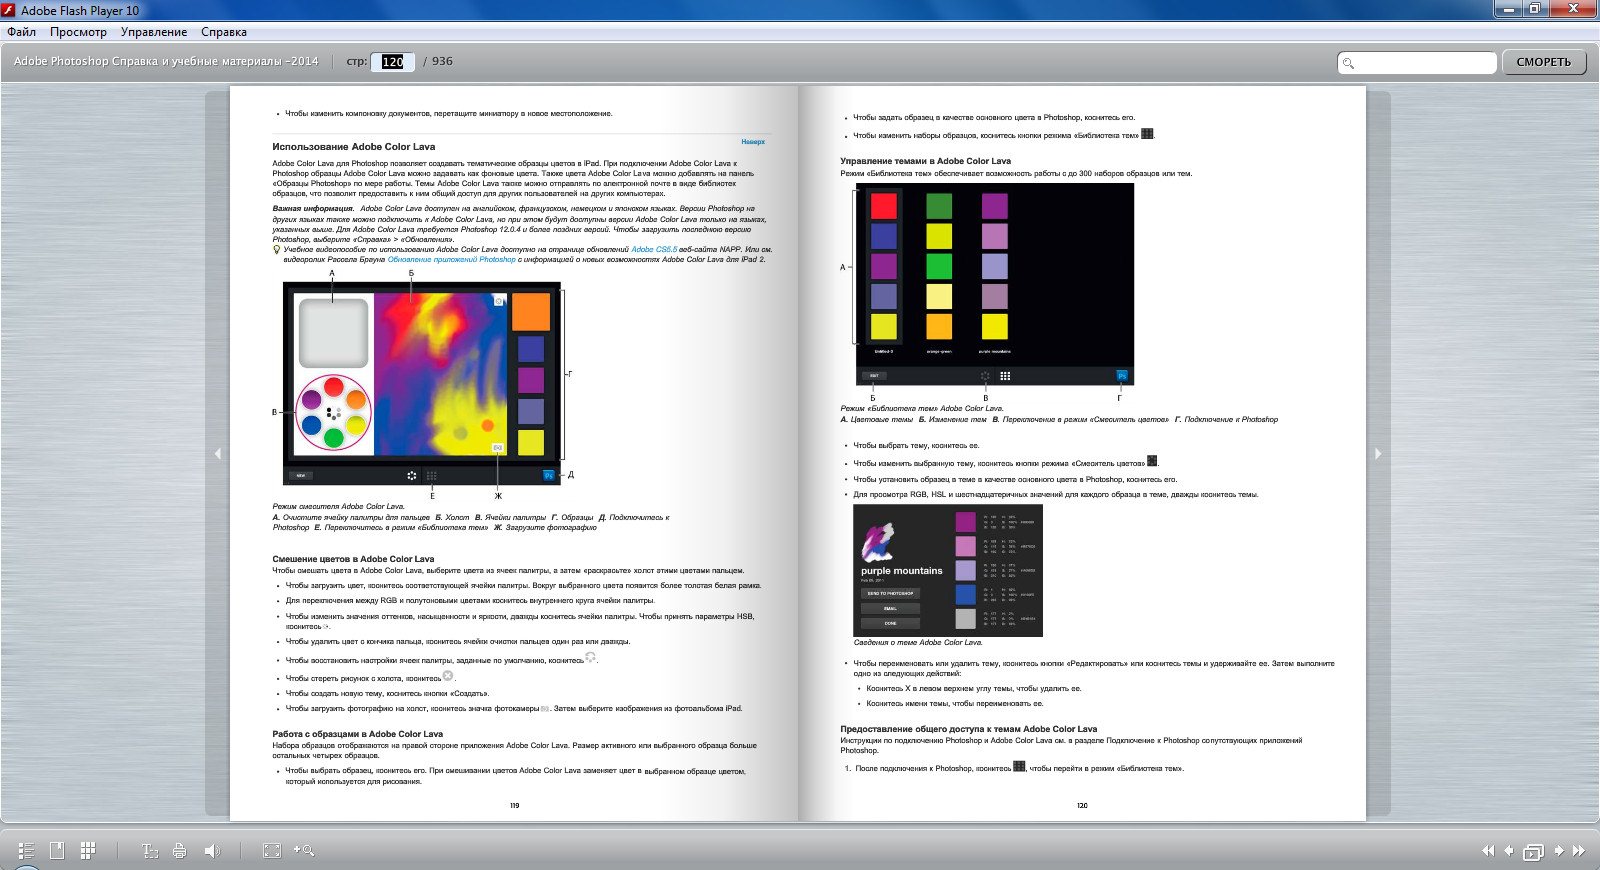This screenshot has width=1600, height=870.
Task: Jump to the first page
Action: [1488, 851]
